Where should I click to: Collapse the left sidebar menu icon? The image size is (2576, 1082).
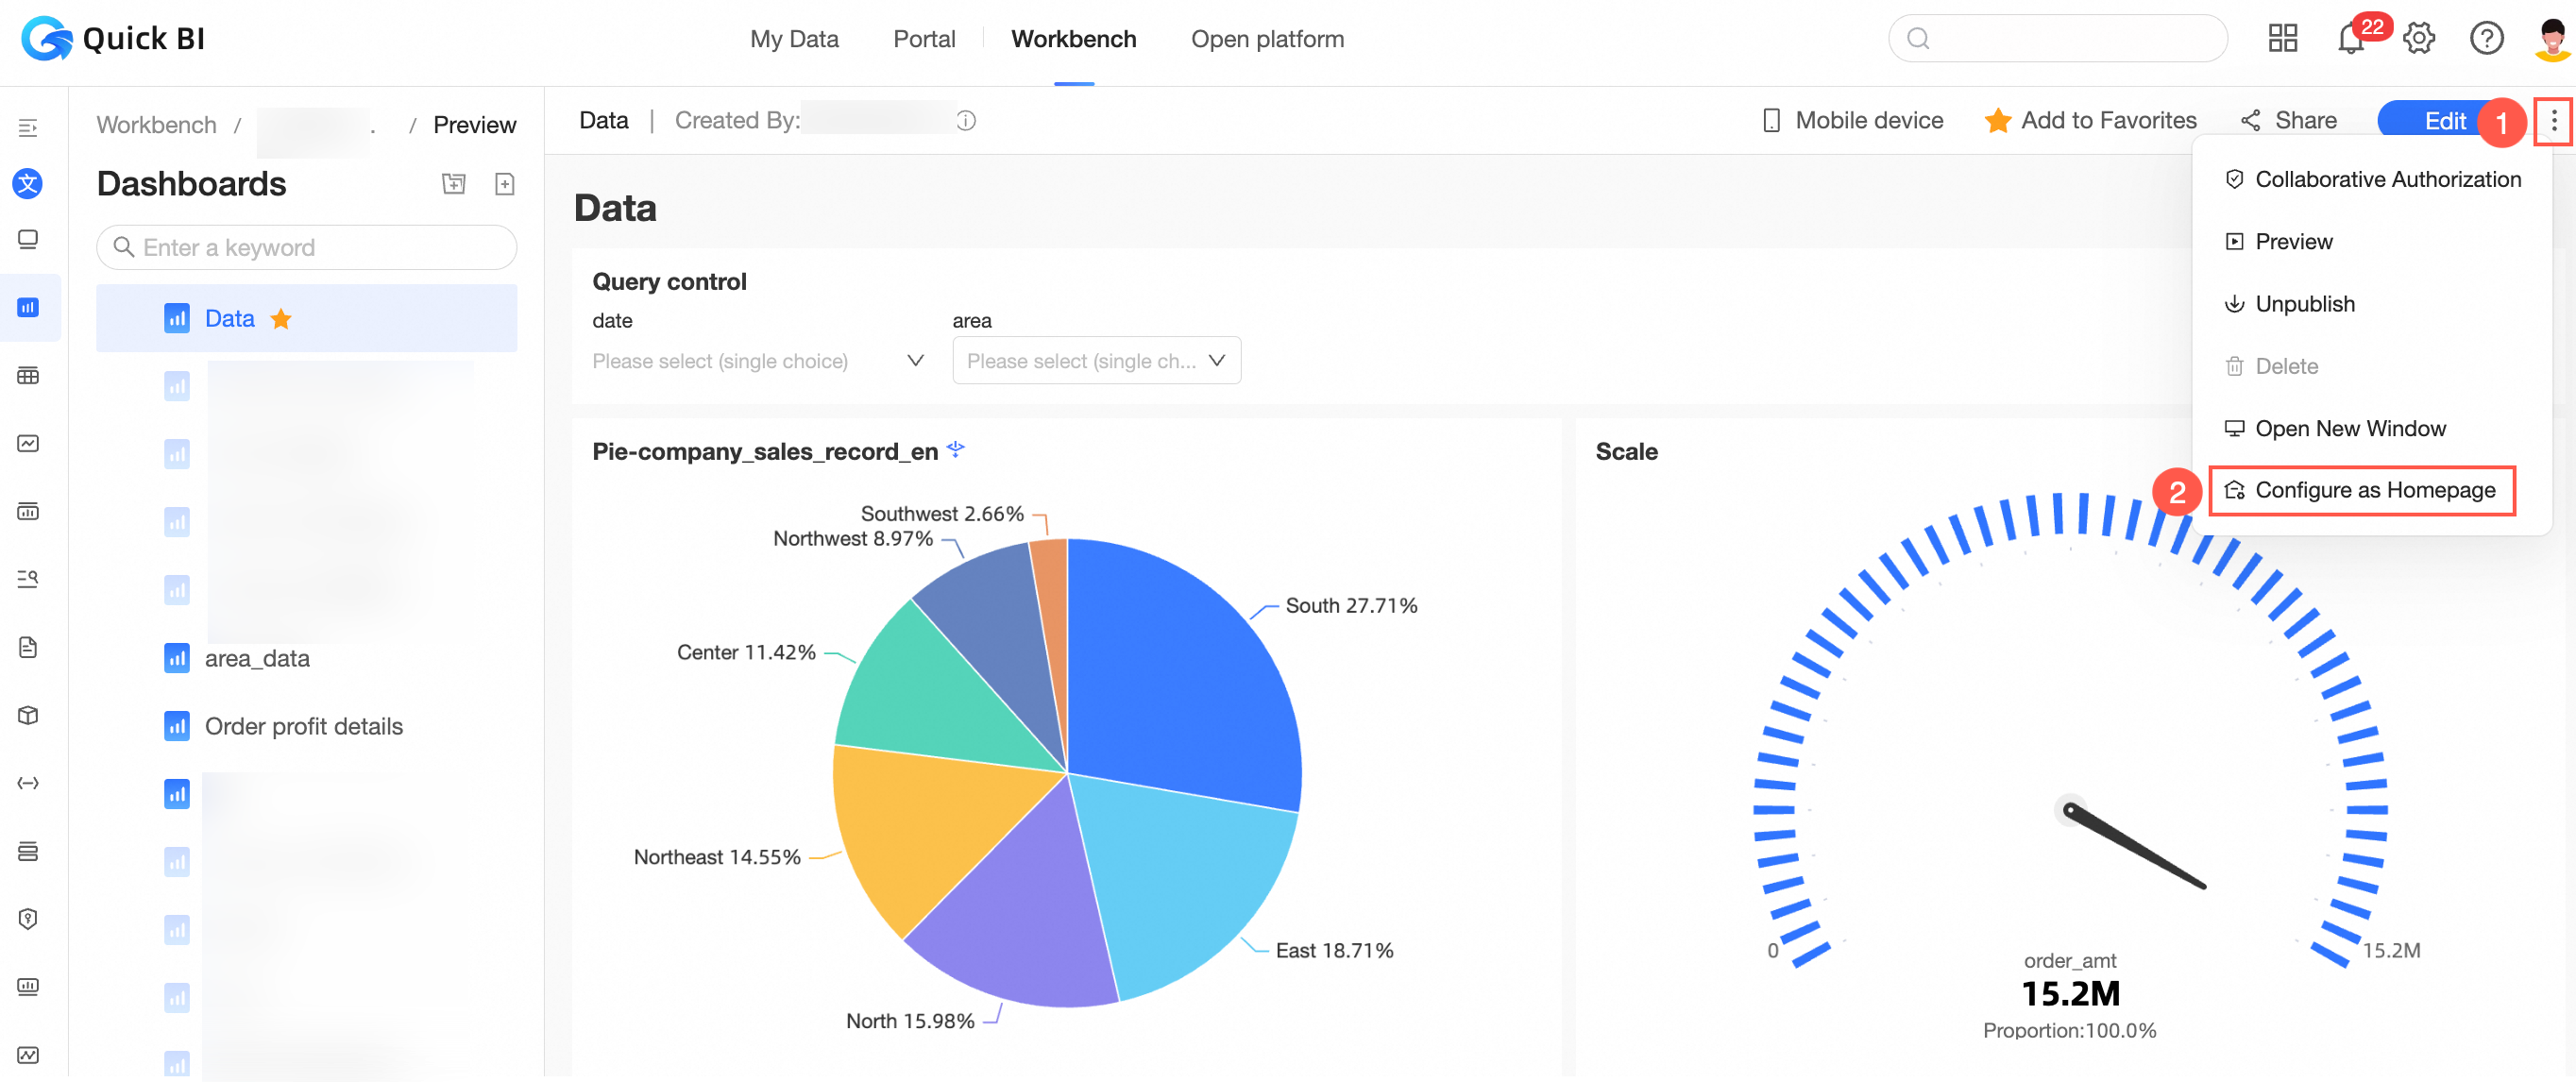[28, 127]
